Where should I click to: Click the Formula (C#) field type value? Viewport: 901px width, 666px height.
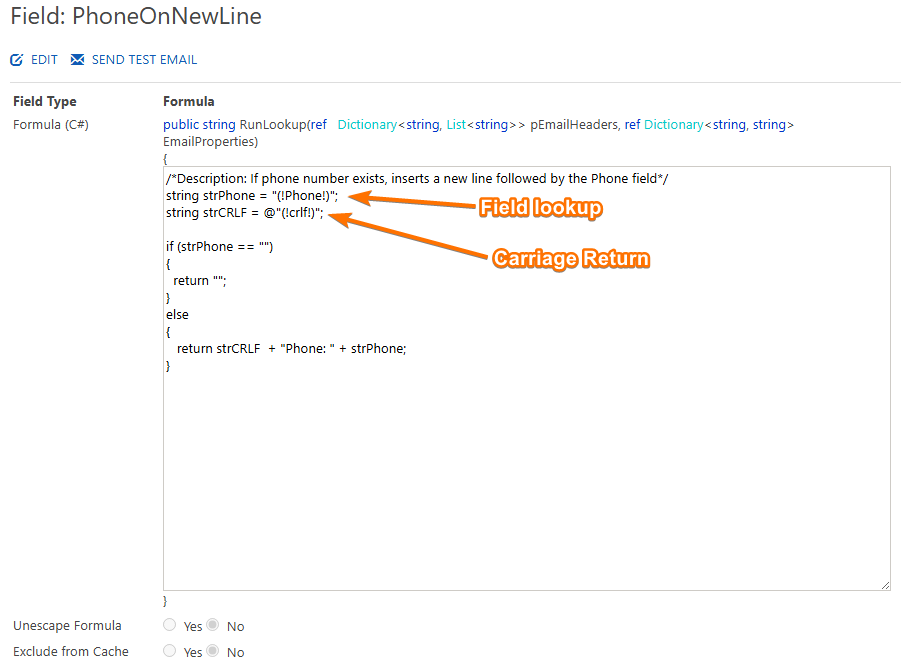tap(51, 125)
